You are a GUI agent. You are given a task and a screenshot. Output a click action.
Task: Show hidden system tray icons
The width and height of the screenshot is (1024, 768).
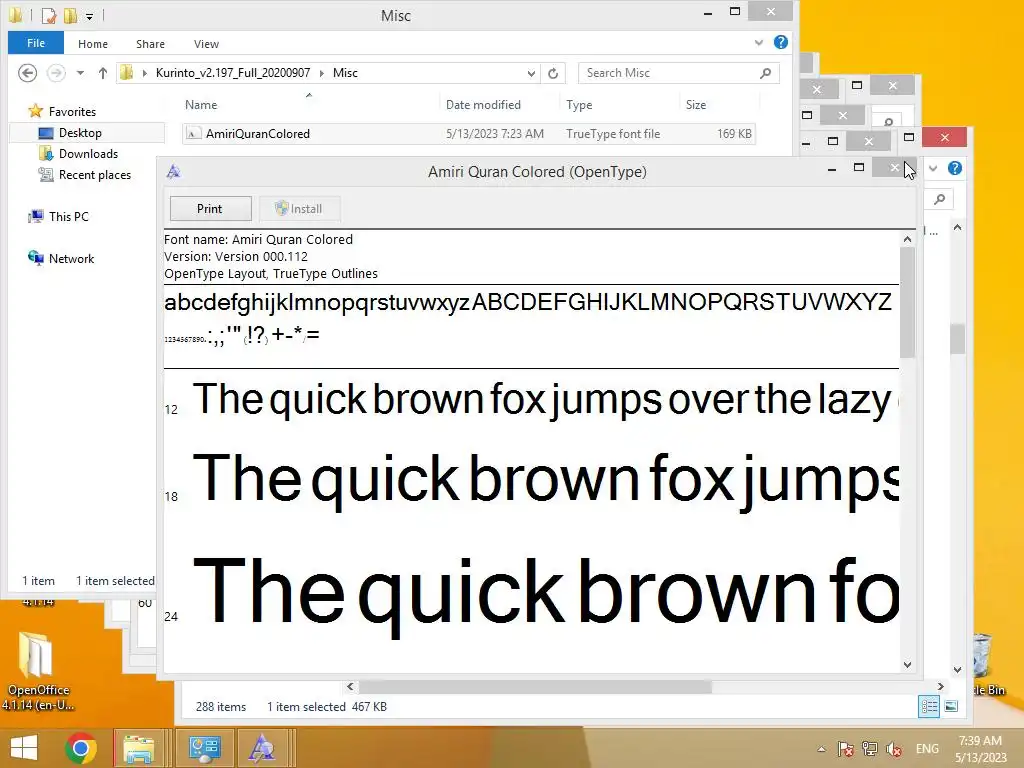point(822,749)
